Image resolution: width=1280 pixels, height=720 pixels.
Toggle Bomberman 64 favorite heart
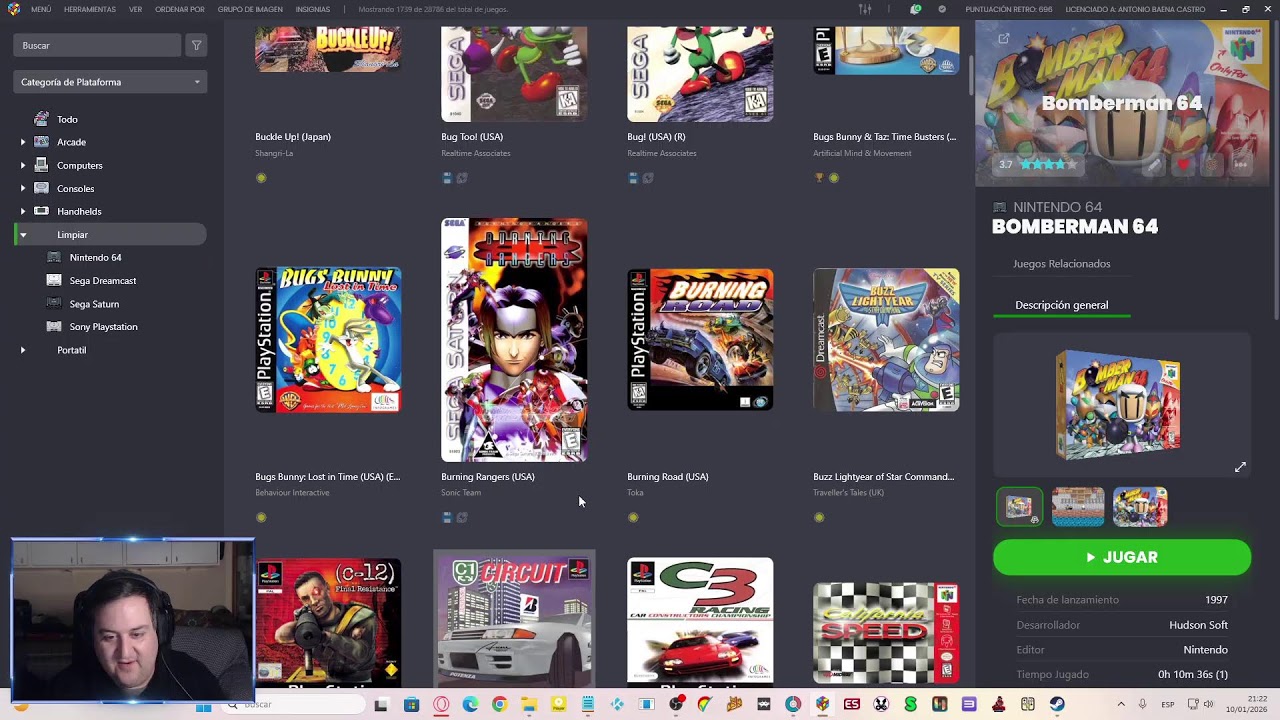click(1184, 164)
